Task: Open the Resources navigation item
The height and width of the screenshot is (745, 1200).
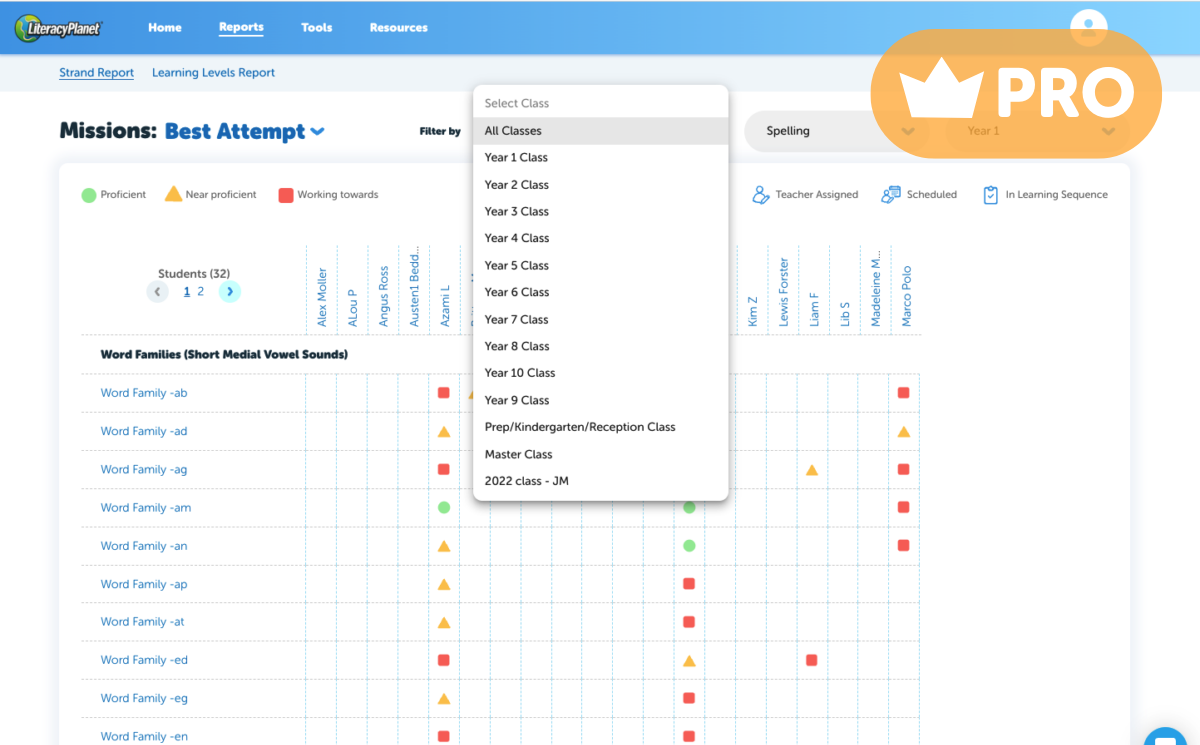Action: pyautogui.click(x=398, y=28)
